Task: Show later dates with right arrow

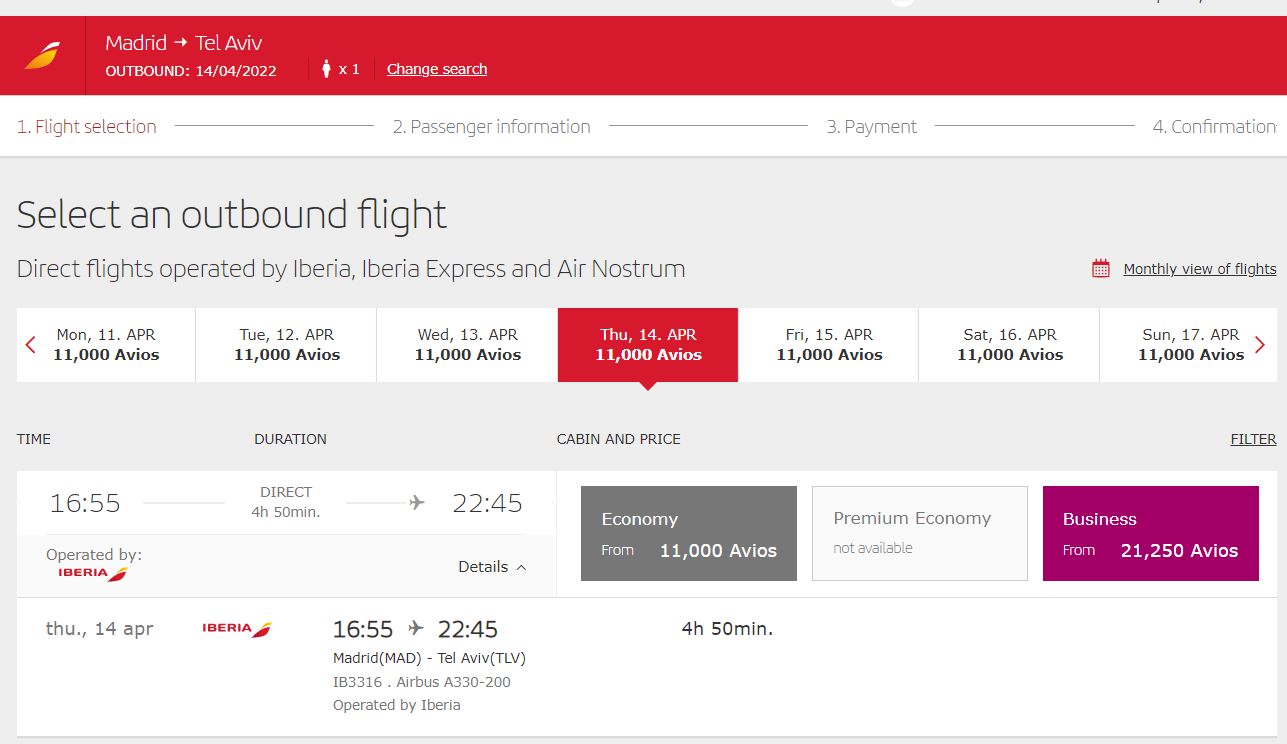Action: tap(1260, 345)
